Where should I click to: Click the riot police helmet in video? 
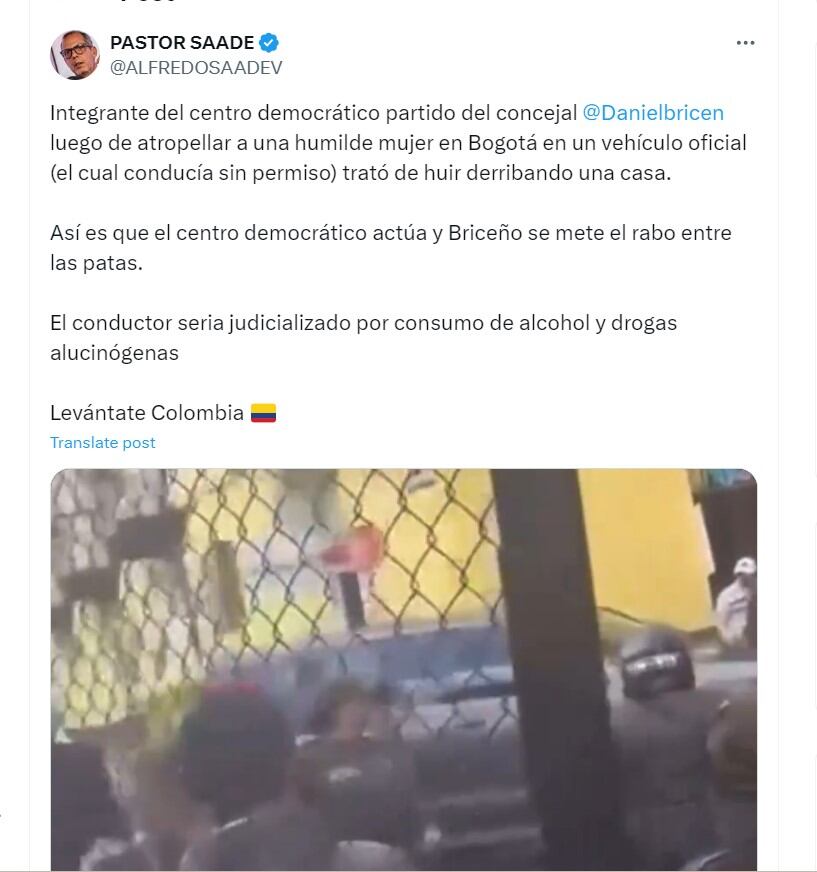[x=657, y=663]
